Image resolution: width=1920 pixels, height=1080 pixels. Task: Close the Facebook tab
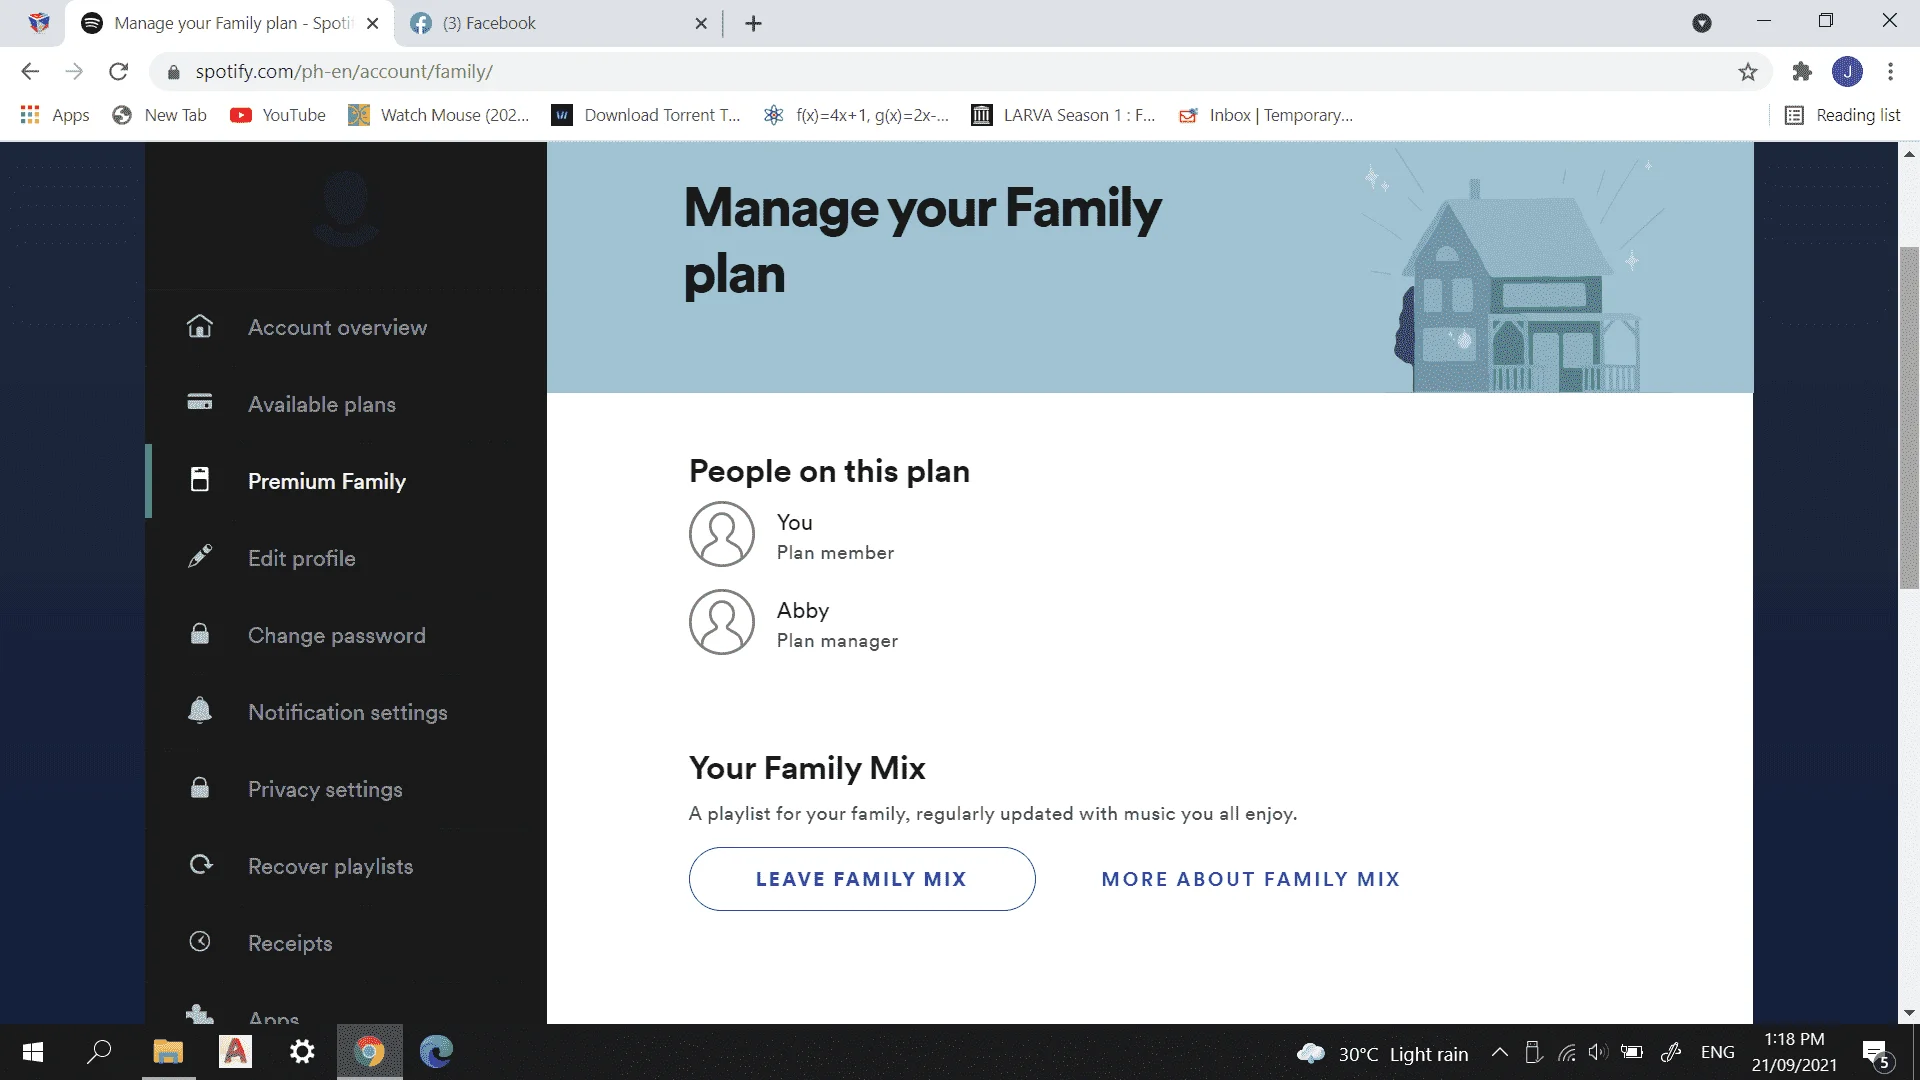[701, 23]
